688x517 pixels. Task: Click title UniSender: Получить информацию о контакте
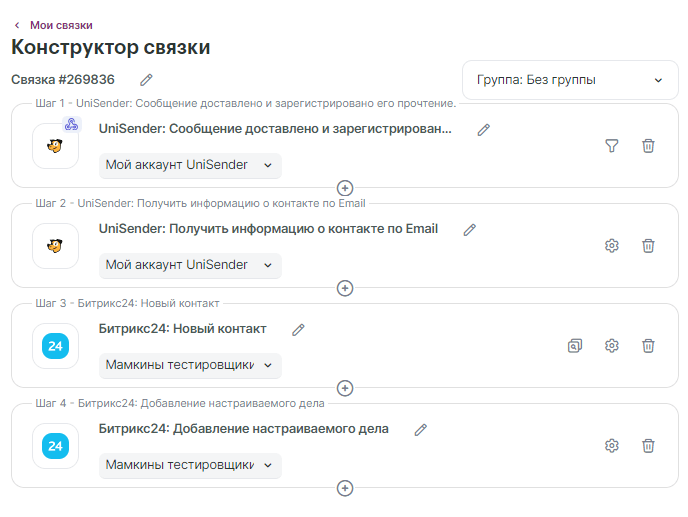pyautogui.click(x=268, y=229)
